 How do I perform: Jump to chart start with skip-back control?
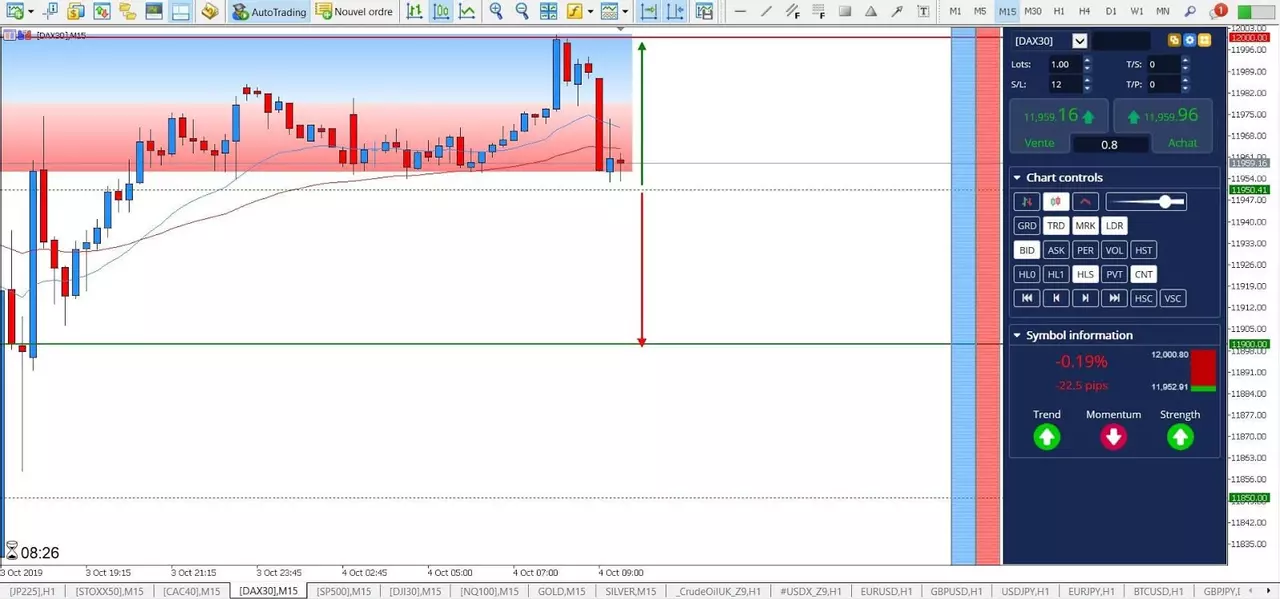[1027, 298]
